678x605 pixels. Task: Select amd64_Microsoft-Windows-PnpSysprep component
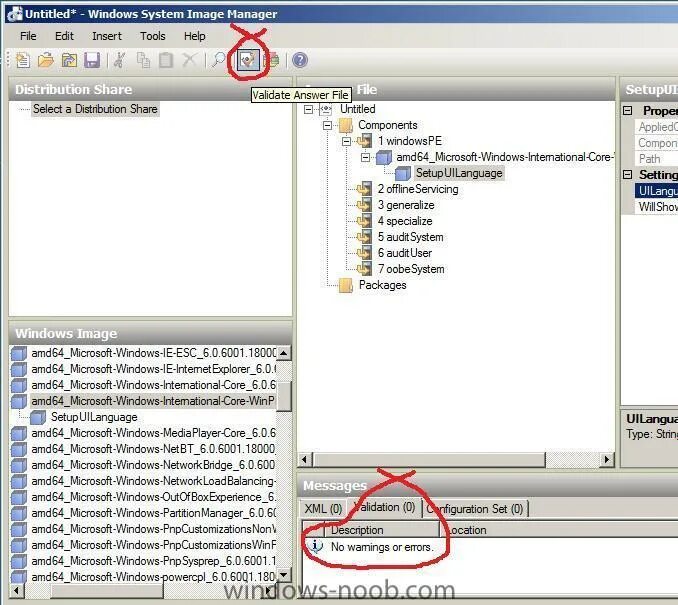[153, 561]
